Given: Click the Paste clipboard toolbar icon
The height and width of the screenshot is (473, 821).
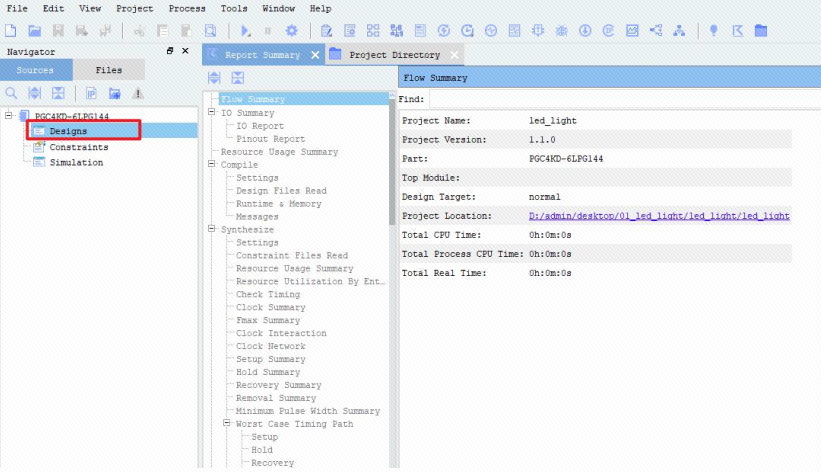Looking at the screenshot, I should tap(186, 31).
